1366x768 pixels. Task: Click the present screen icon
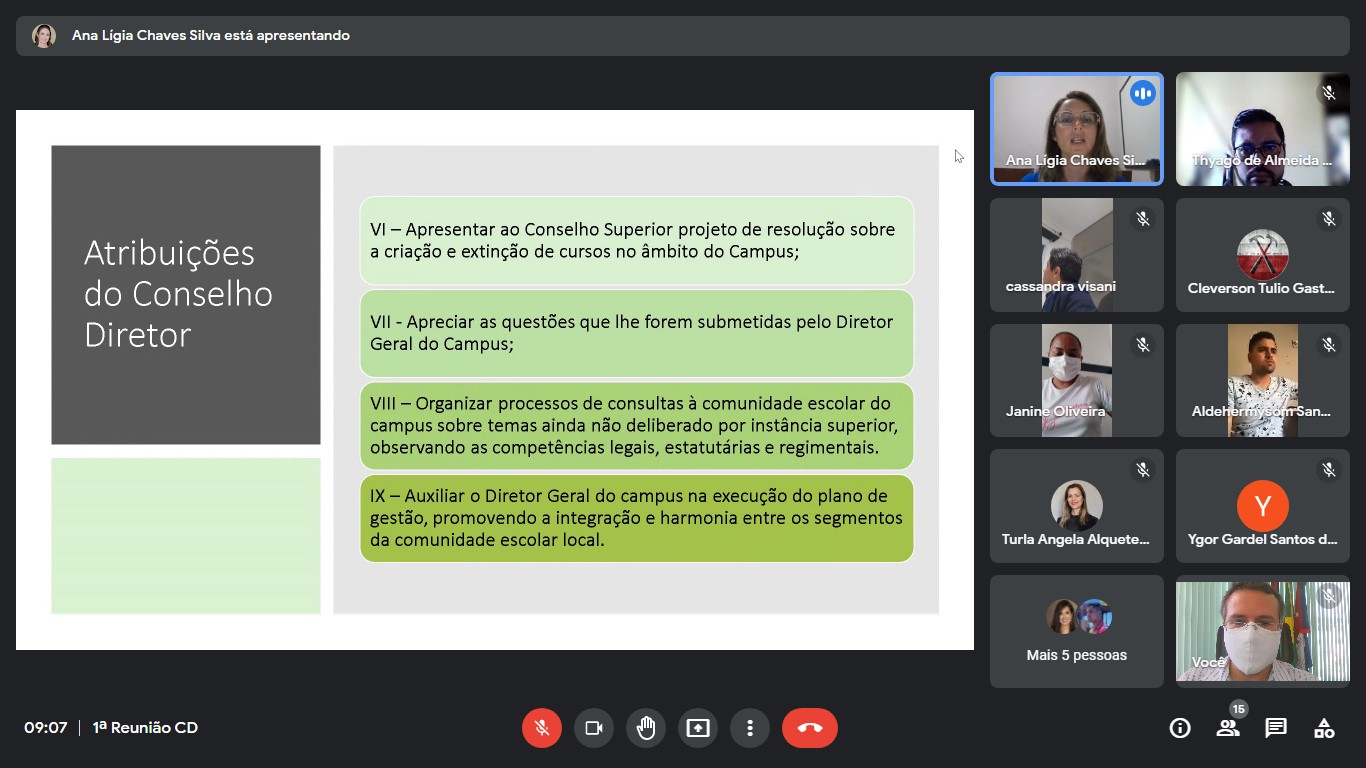[x=698, y=728]
